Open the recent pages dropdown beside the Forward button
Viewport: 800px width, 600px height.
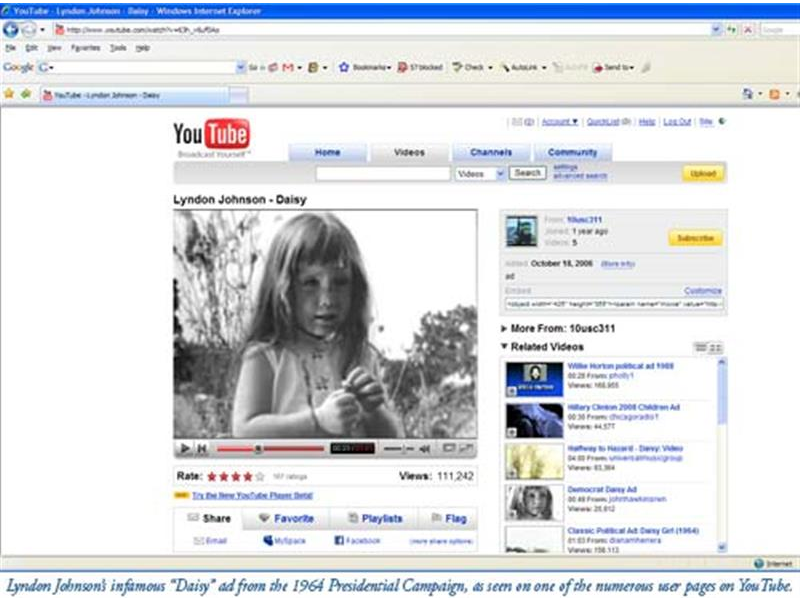[x=42, y=30]
